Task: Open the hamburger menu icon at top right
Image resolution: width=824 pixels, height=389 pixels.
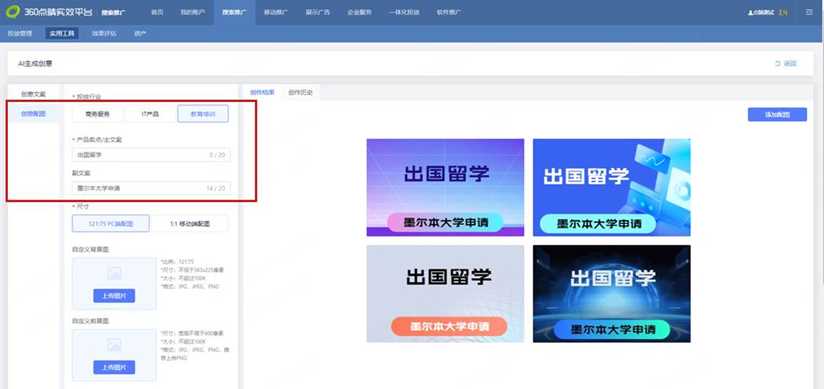Action: click(809, 12)
